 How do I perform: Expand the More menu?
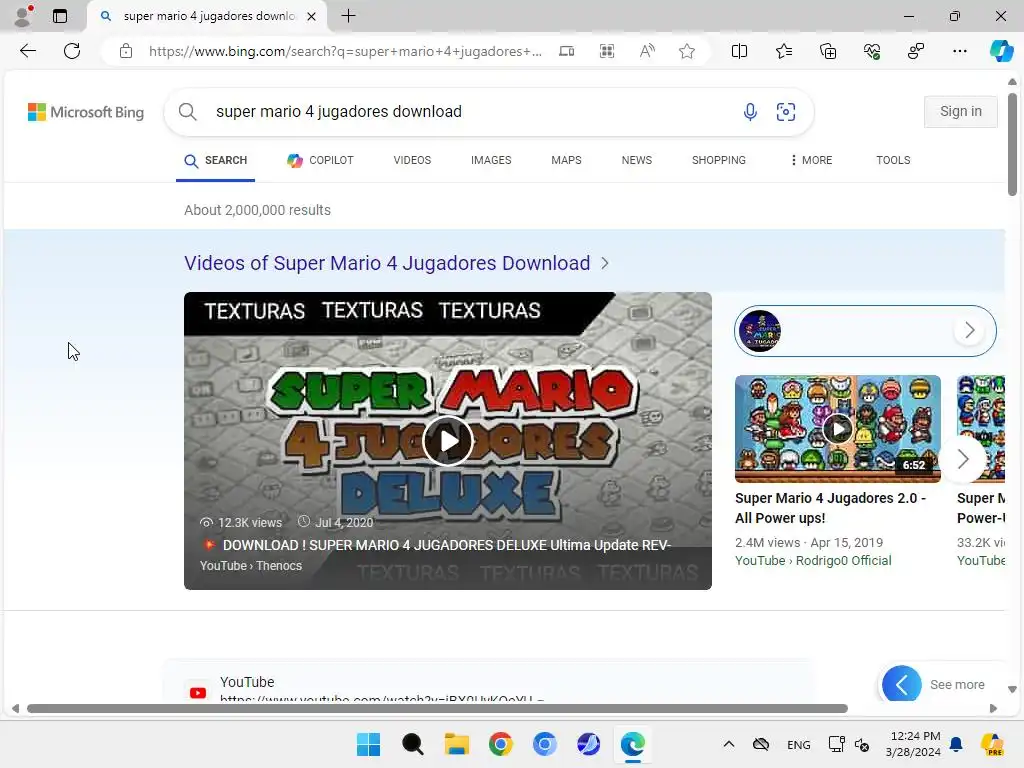pyautogui.click(x=811, y=160)
